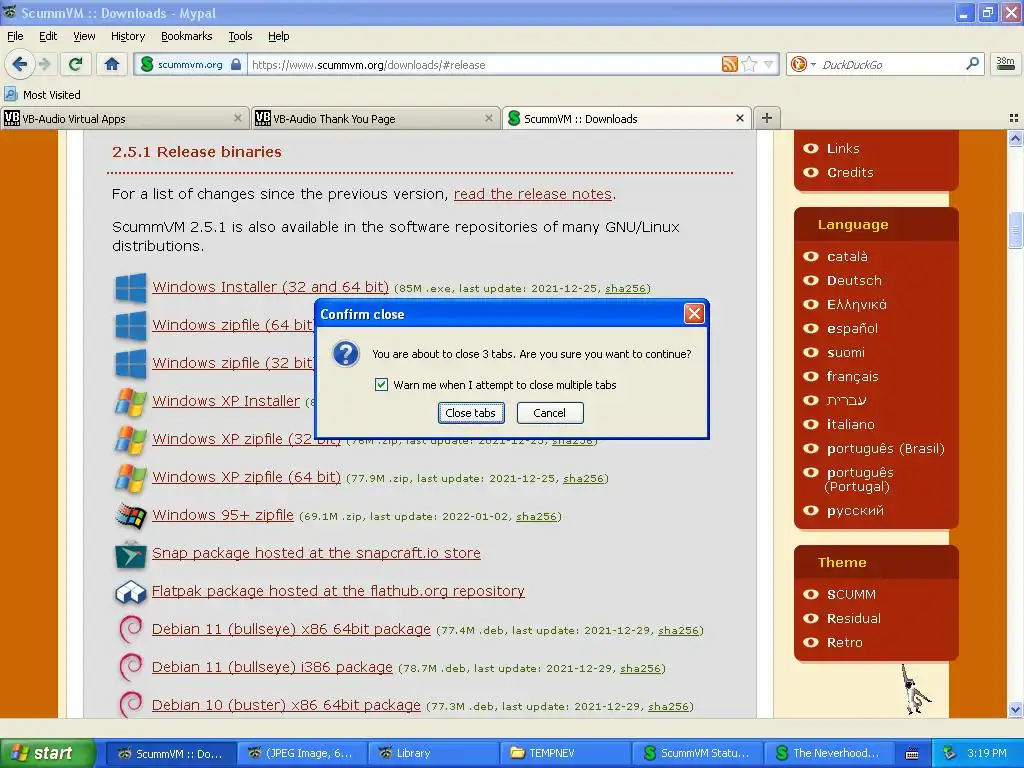The width and height of the screenshot is (1024, 768).
Task: Switch to TEMPNEV folder in taskbar
Action: (x=565, y=753)
